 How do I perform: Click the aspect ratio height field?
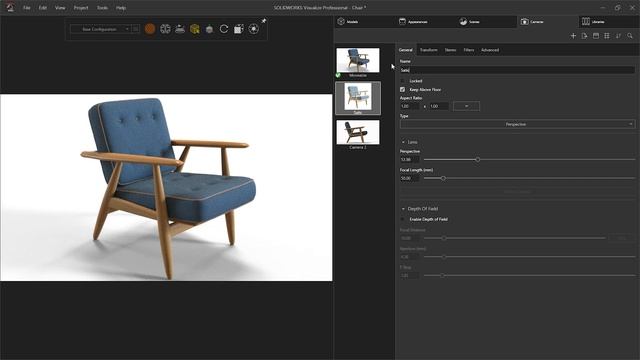click(439, 106)
